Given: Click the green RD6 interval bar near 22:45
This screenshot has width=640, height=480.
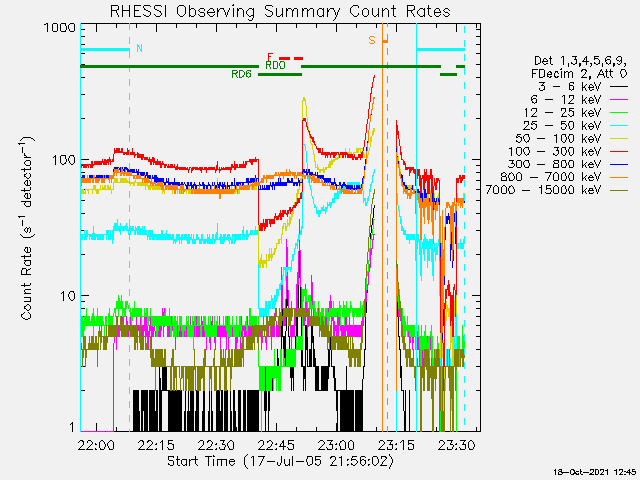Looking at the screenshot, I should 280,75.
